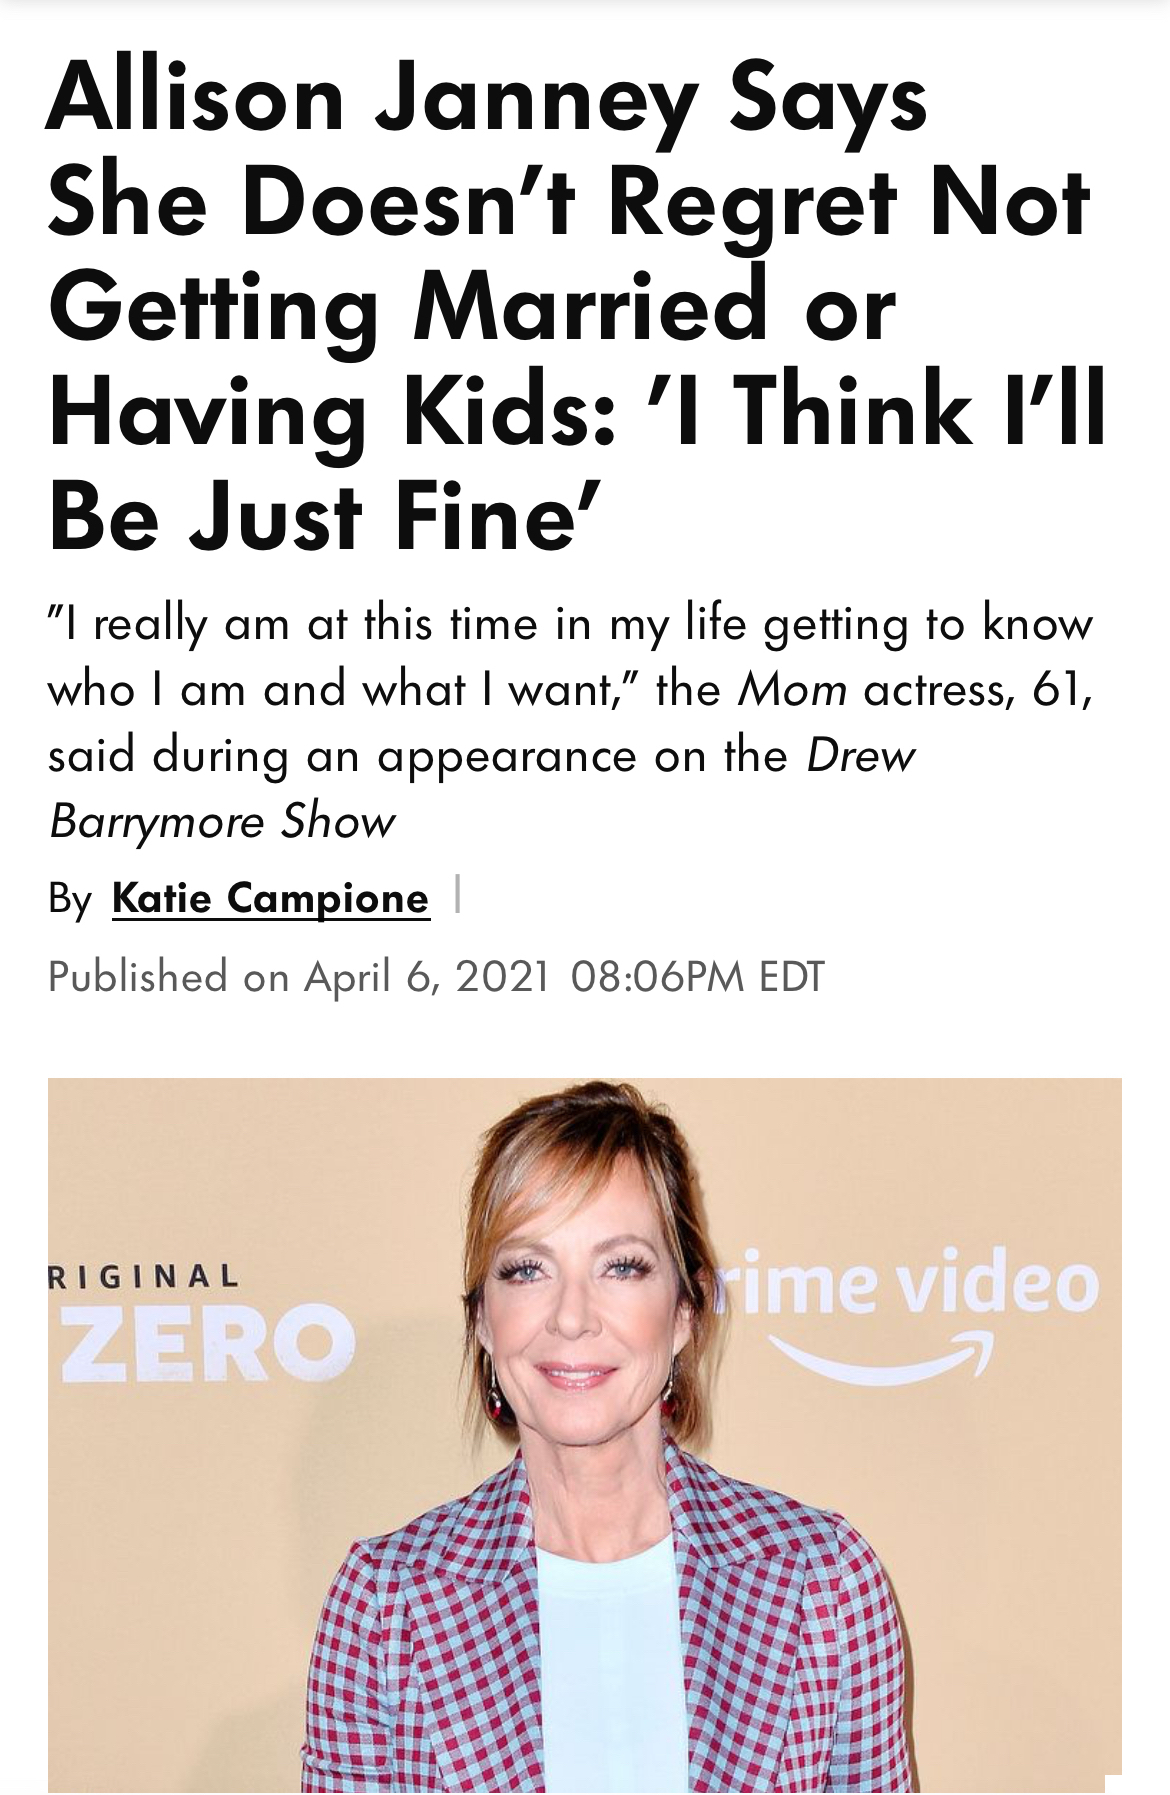This screenshot has height=1795, width=1170.
Task: Click the date 'April 6, 2021'
Action: [427, 977]
